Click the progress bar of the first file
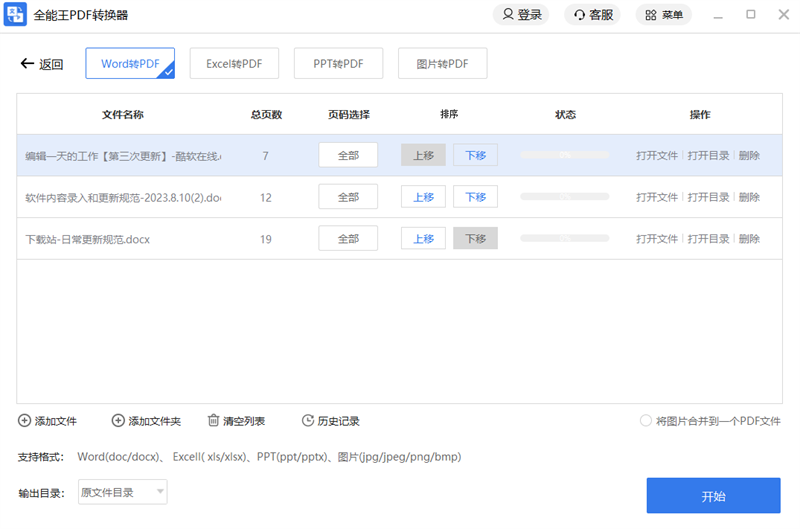800x529 pixels. click(x=565, y=155)
